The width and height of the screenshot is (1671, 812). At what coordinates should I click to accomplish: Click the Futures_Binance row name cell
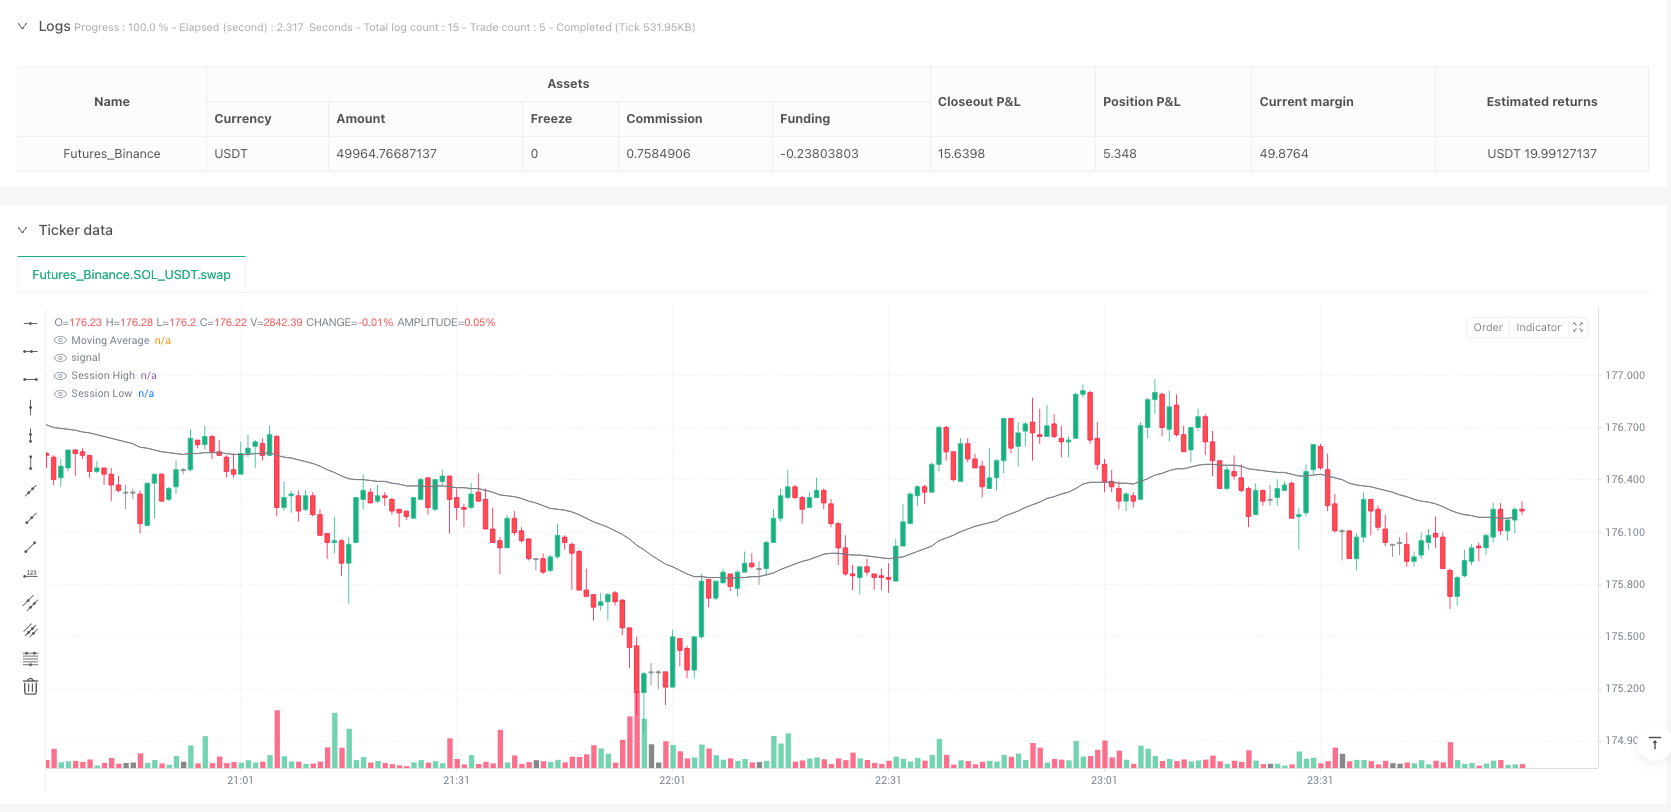112,154
